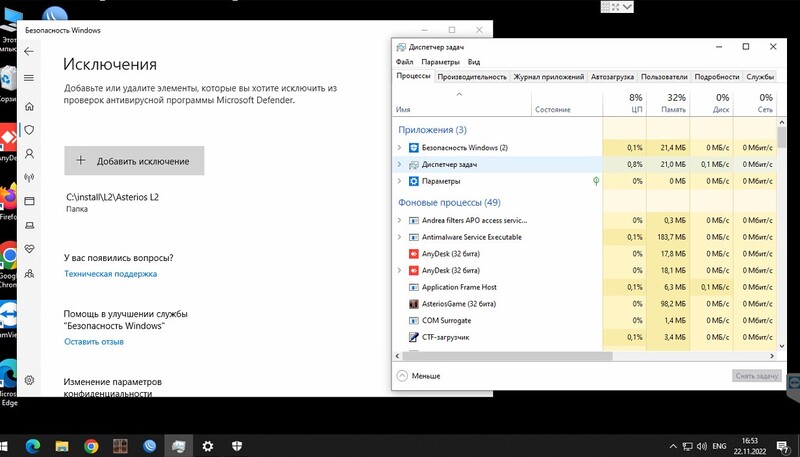Expand Параметры process row
The image size is (800, 457).
399,181
